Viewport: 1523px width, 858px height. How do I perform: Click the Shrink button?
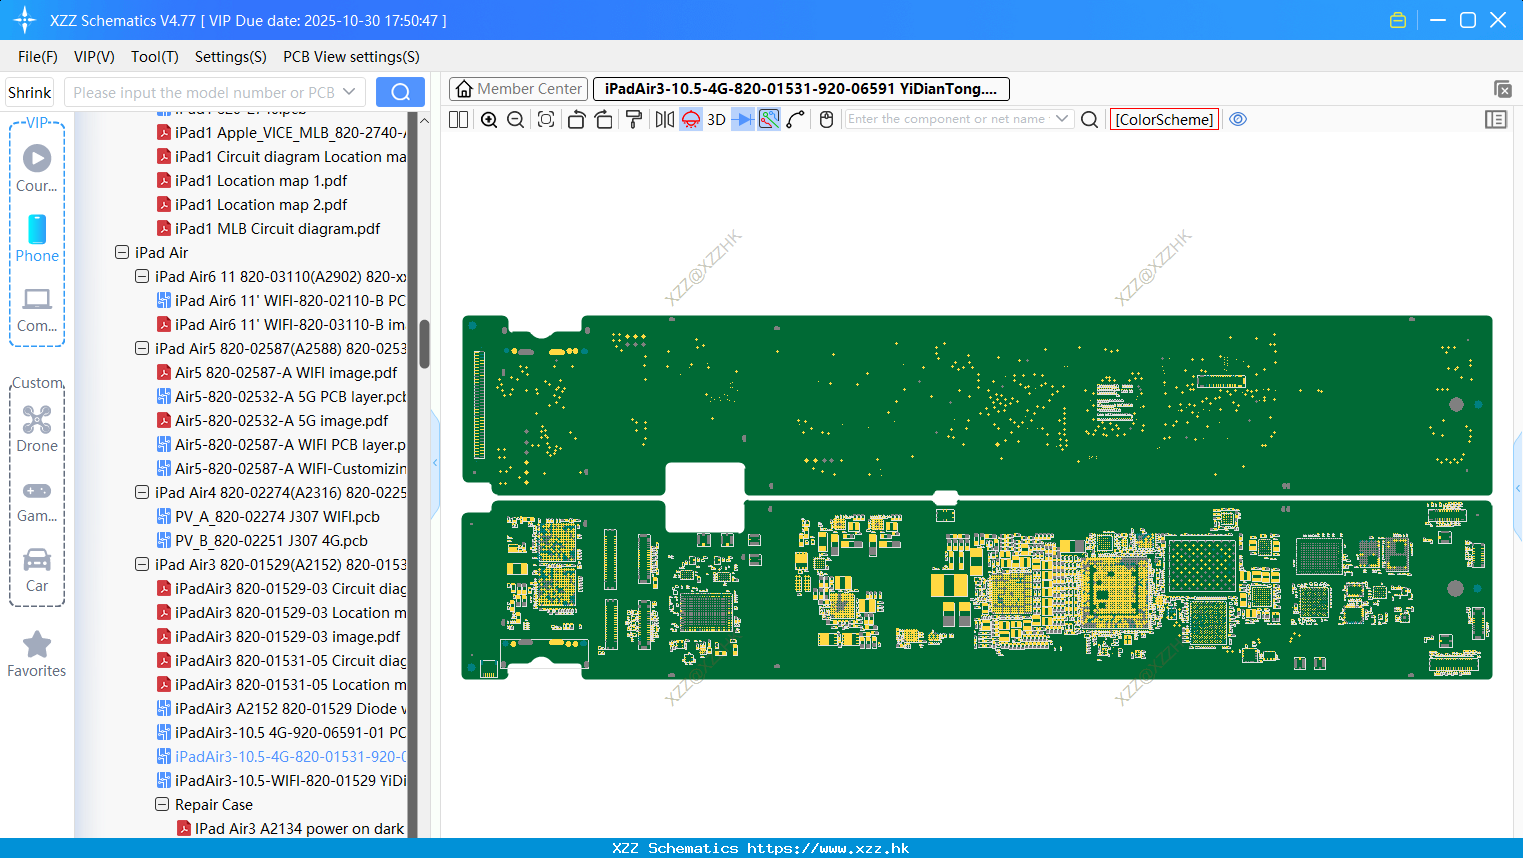[x=30, y=92]
